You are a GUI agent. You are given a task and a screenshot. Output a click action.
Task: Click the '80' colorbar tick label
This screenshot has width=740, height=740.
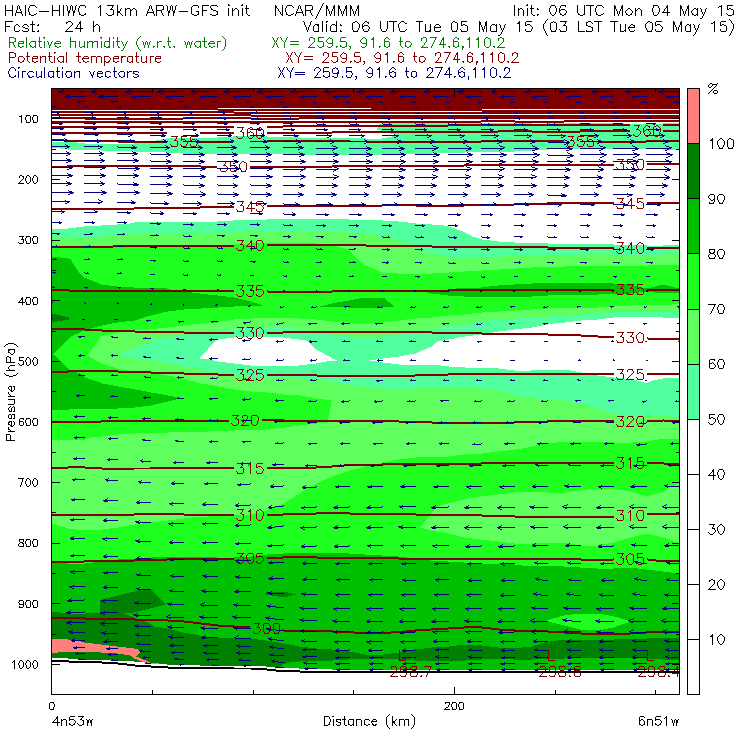click(x=717, y=254)
